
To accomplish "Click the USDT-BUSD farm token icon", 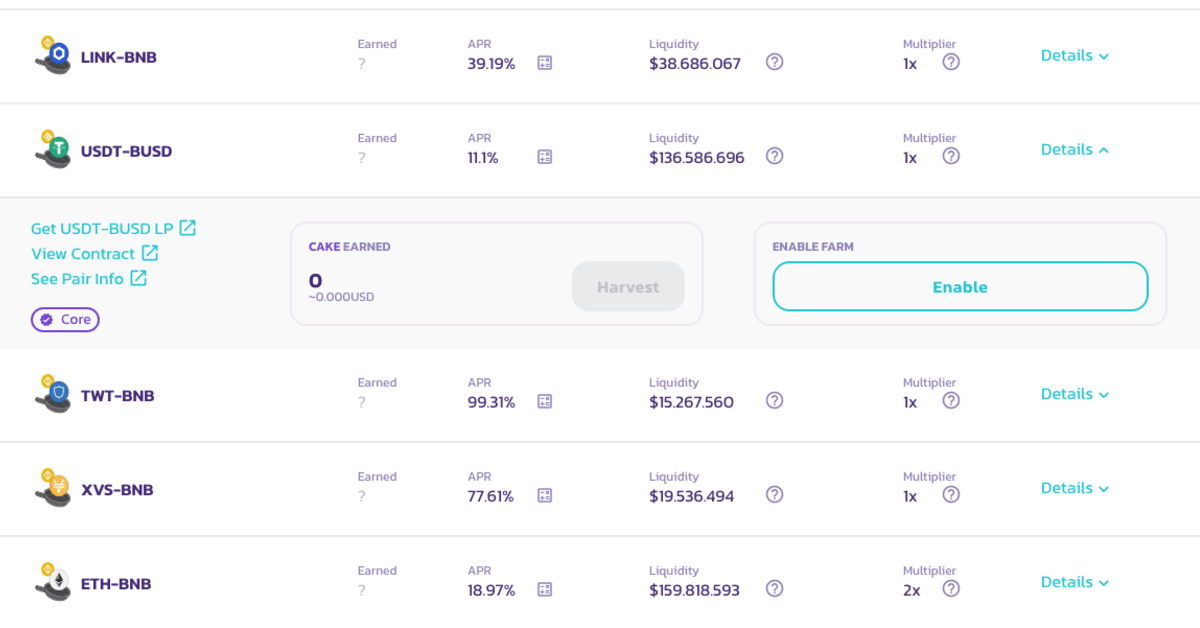I will click(x=53, y=150).
